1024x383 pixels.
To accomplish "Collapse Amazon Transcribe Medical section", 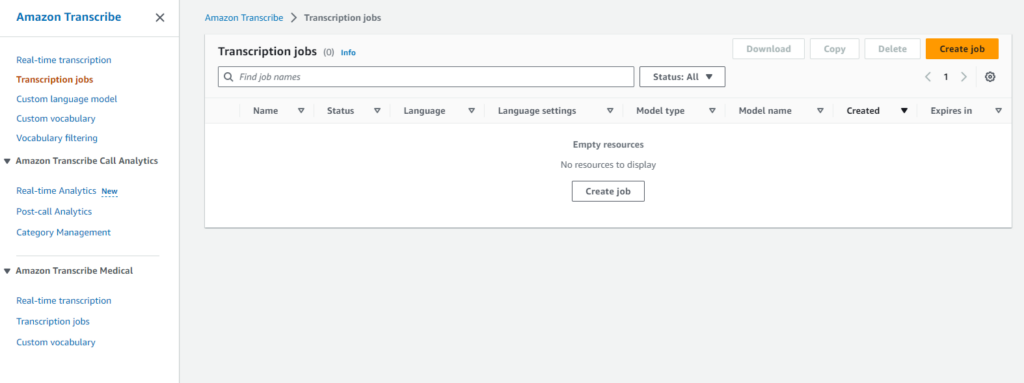I will click(x=7, y=271).
